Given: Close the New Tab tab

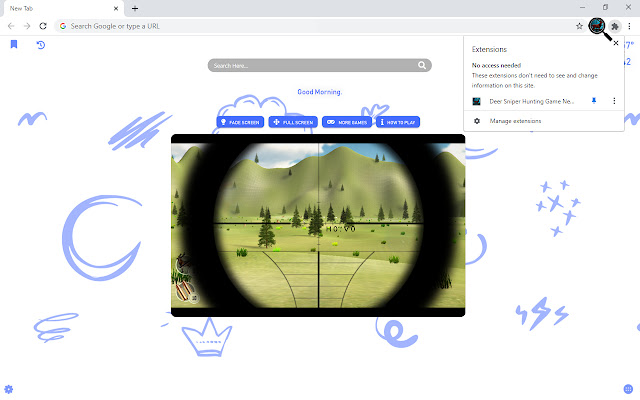Looking at the screenshot, I should (x=116, y=8).
